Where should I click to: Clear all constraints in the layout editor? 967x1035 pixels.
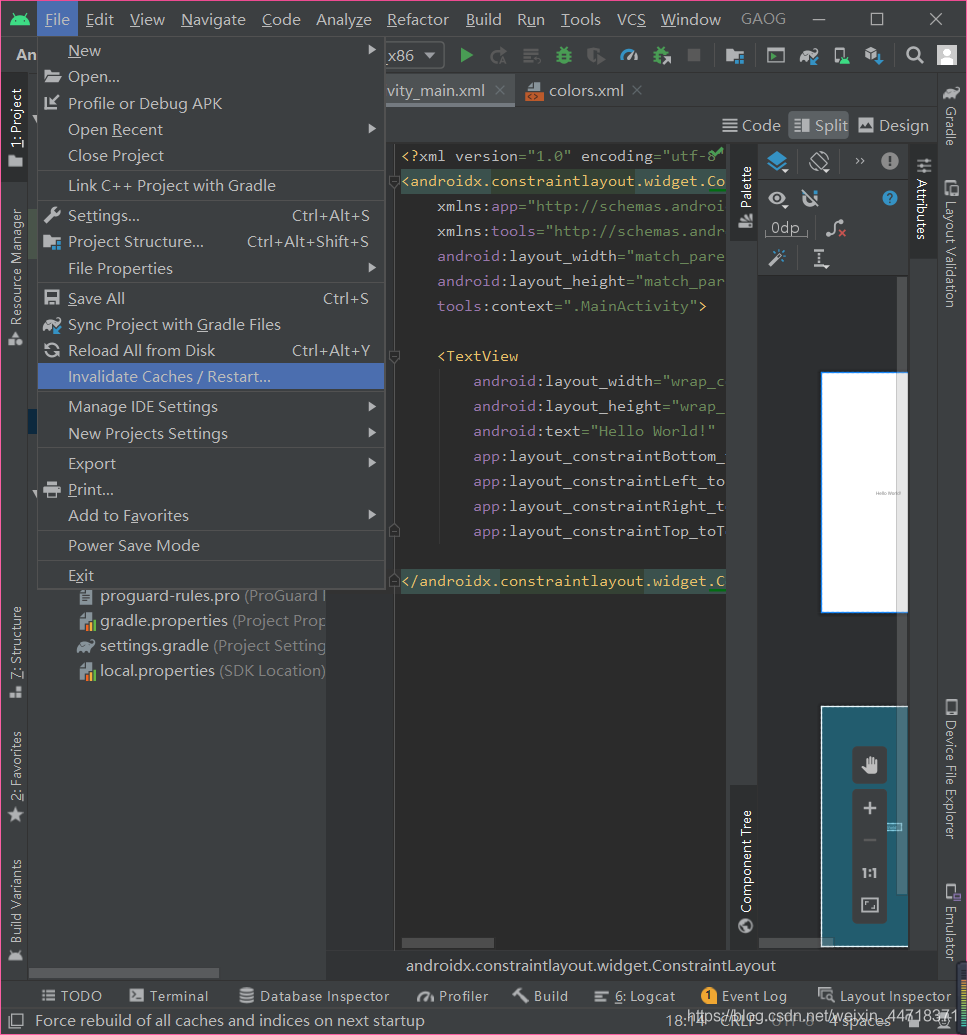[835, 230]
